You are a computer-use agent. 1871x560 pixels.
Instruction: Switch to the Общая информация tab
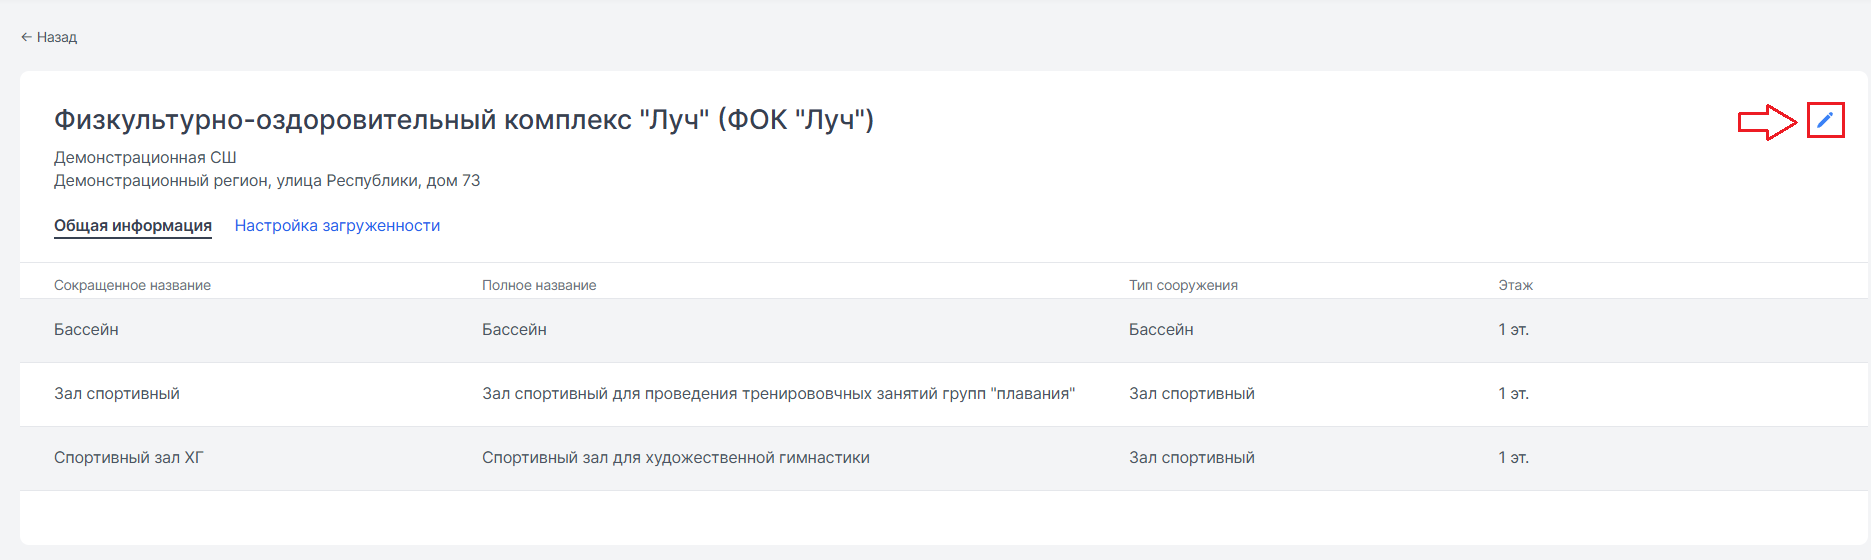(x=133, y=226)
